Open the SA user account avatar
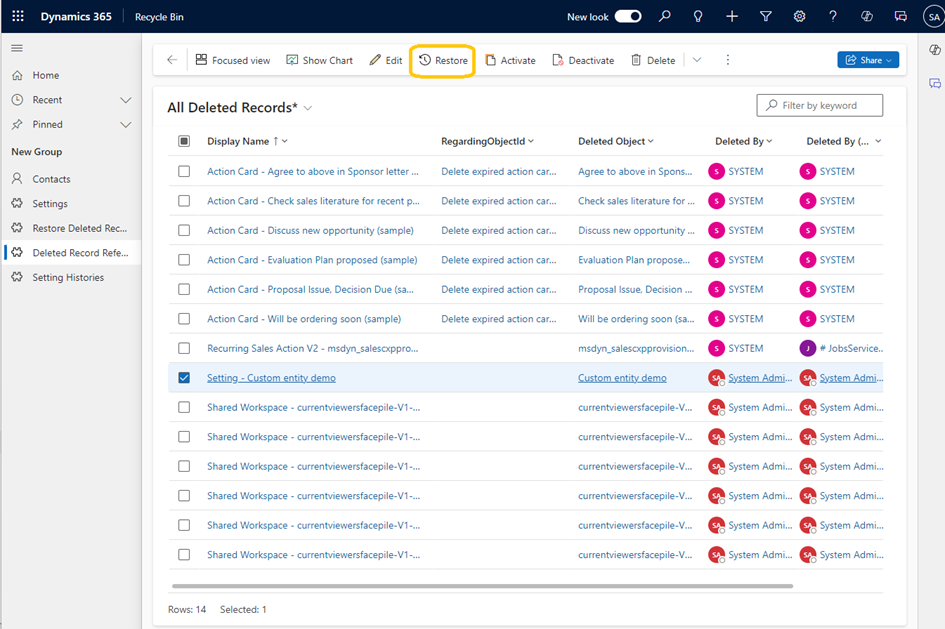This screenshot has width=945, height=629. click(934, 16)
